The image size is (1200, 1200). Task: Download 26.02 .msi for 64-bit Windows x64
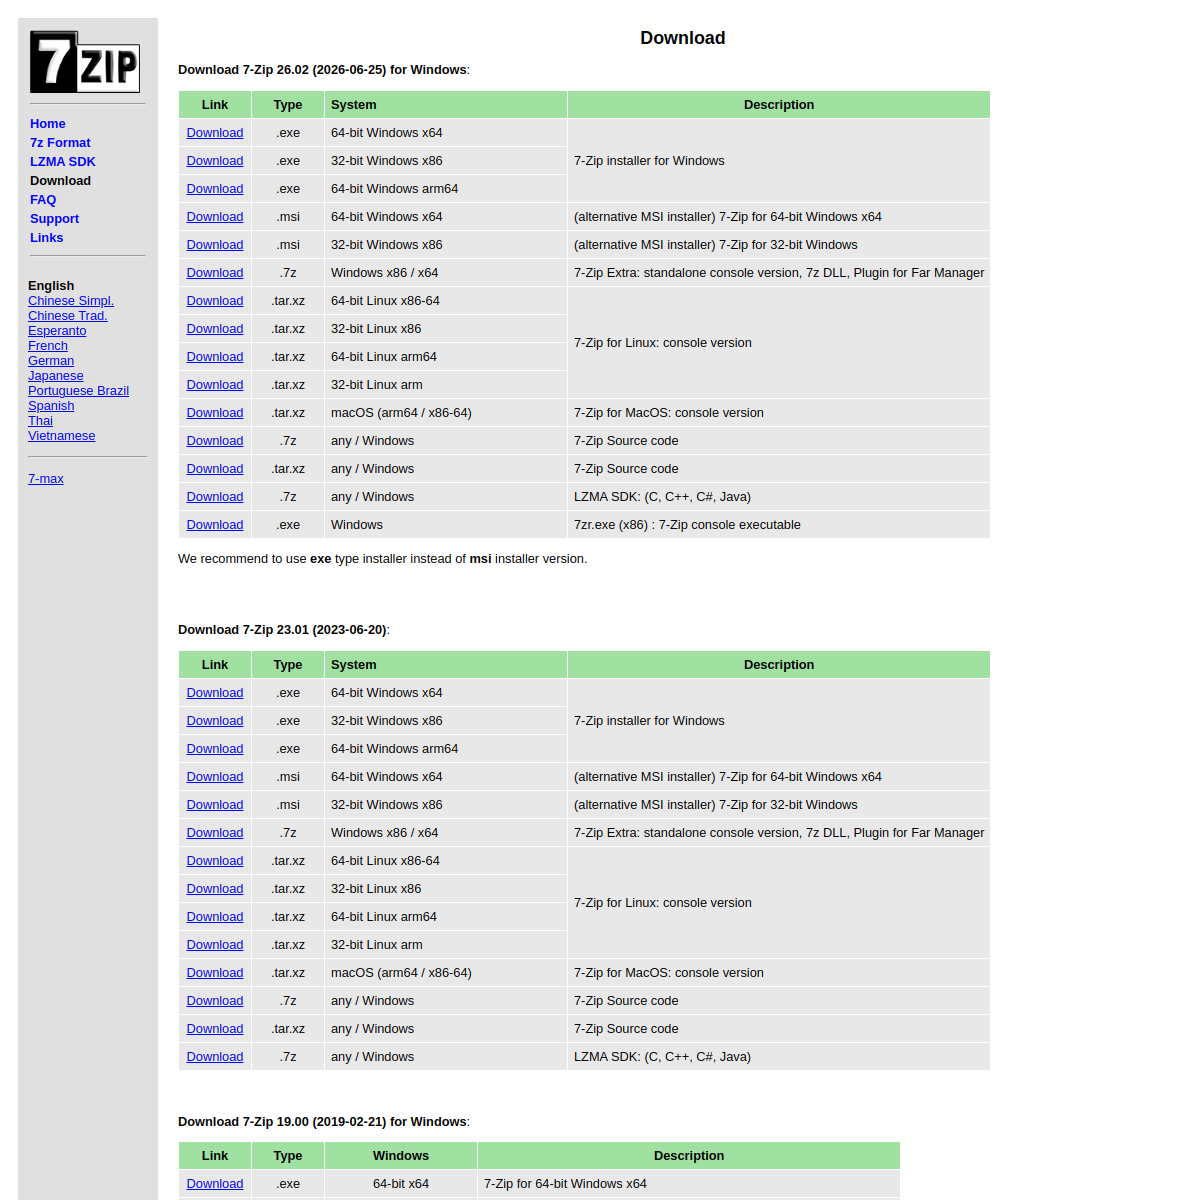coord(215,217)
